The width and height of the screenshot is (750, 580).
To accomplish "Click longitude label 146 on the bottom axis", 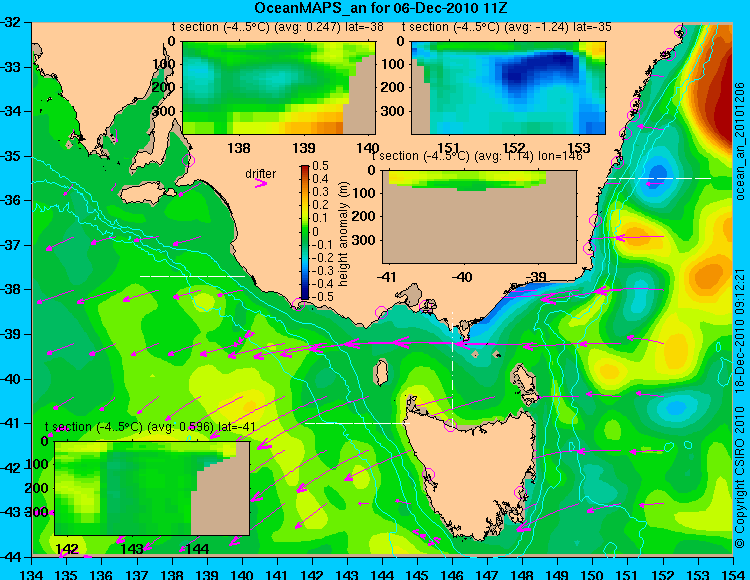I will (x=452, y=574).
